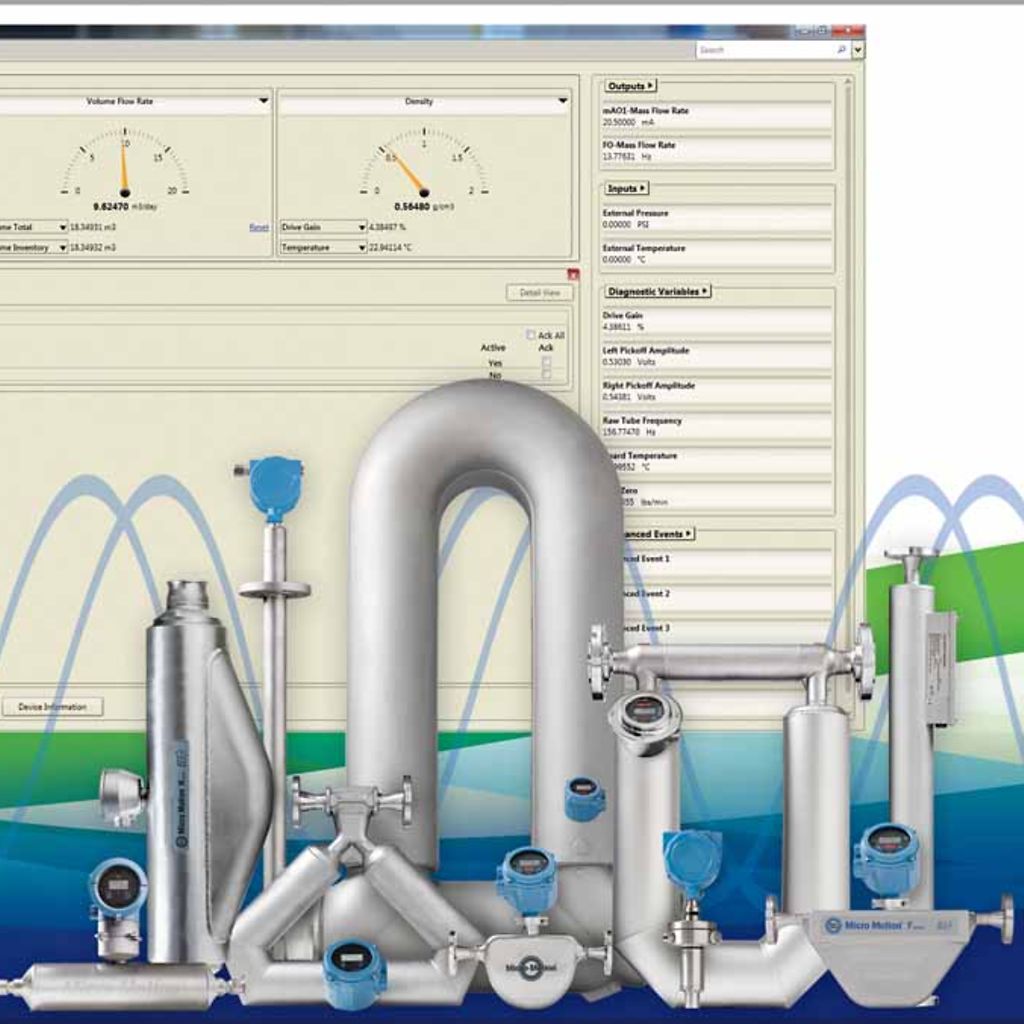Click the Detail View button
Image resolution: width=1024 pixels, height=1024 pixels.
[x=540, y=293]
